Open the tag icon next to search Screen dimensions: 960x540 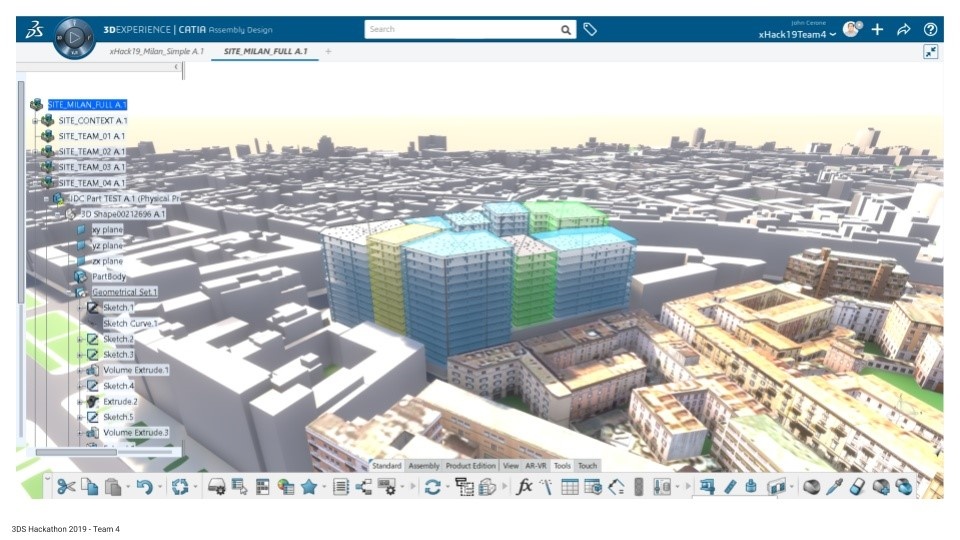pos(590,29)
